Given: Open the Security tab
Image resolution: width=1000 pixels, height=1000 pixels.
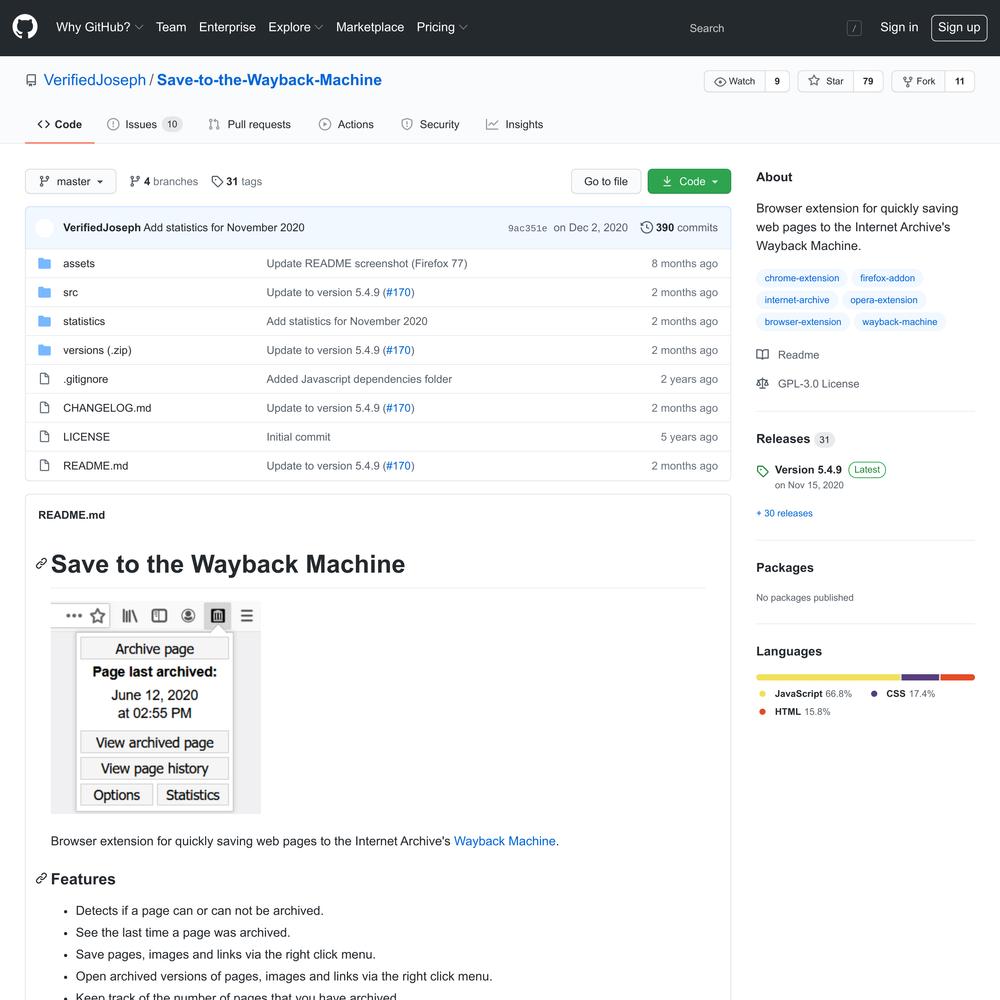Looking at the screenshot, I should pos(430,124).
